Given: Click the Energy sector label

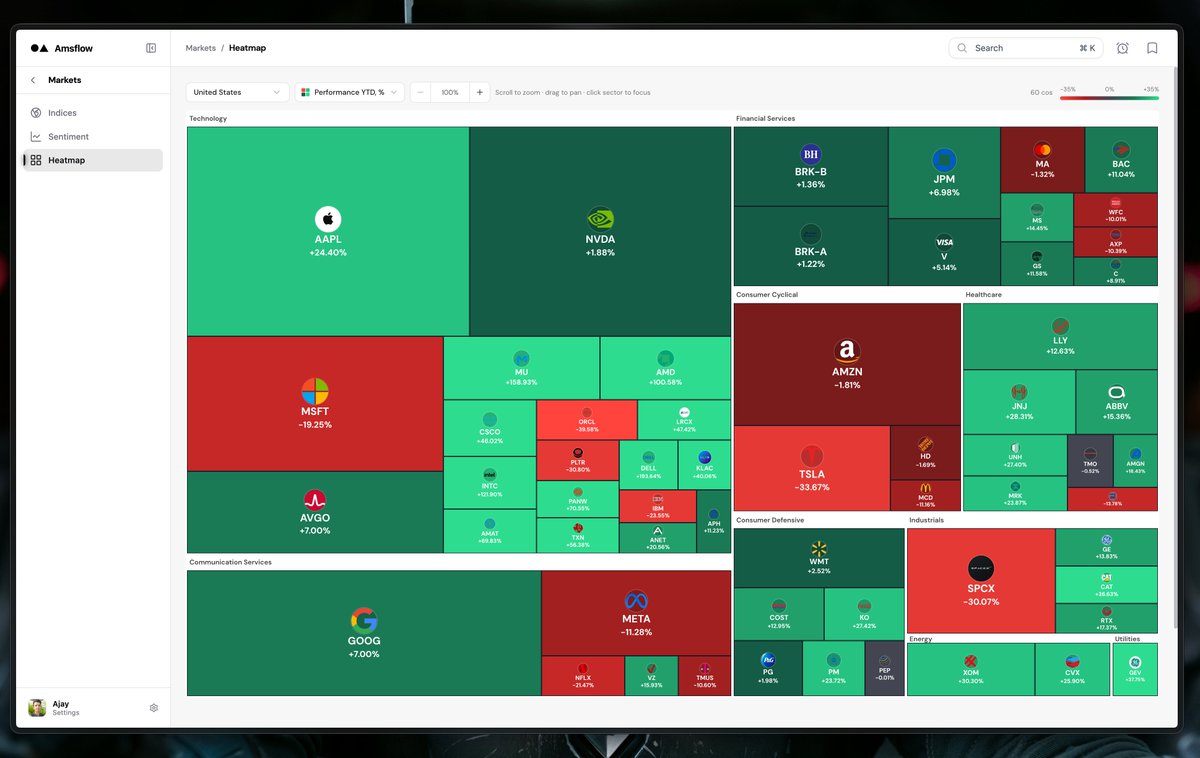Looking at the screenshot, I should pos(920,638).
